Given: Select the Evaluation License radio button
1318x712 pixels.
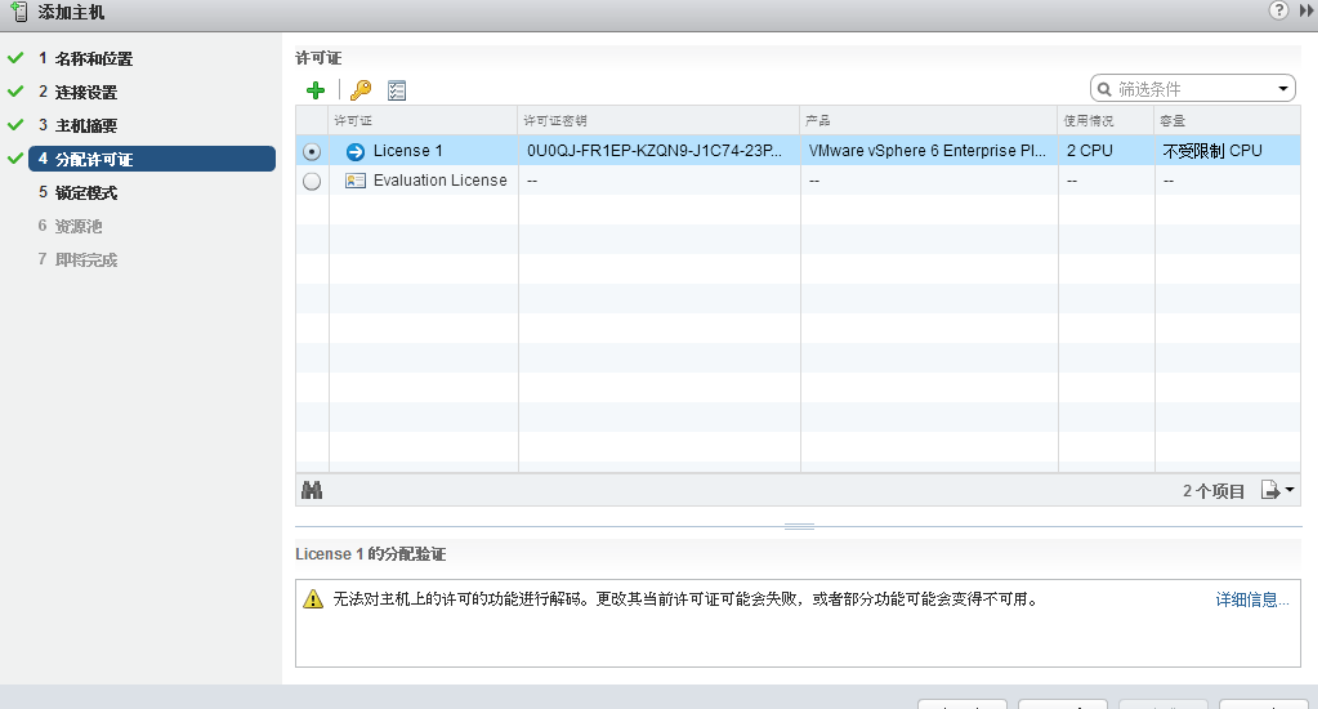Looking at the screenshot, I should (312, 181).
